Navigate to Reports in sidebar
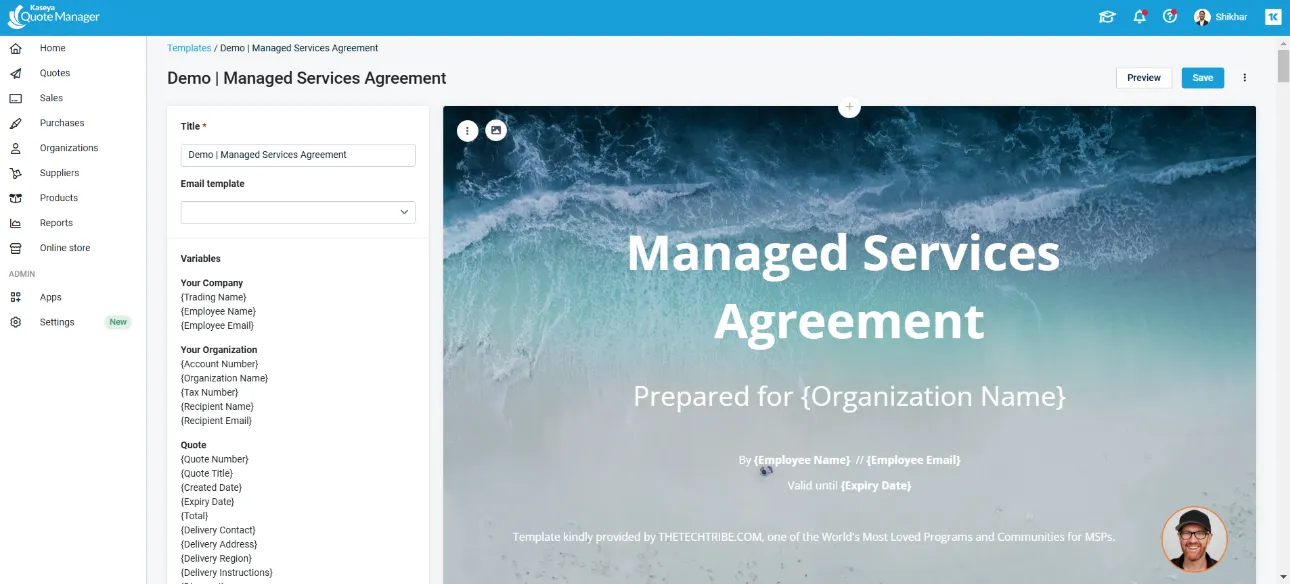Screen dimensions: 1290x584 (56, 223)
